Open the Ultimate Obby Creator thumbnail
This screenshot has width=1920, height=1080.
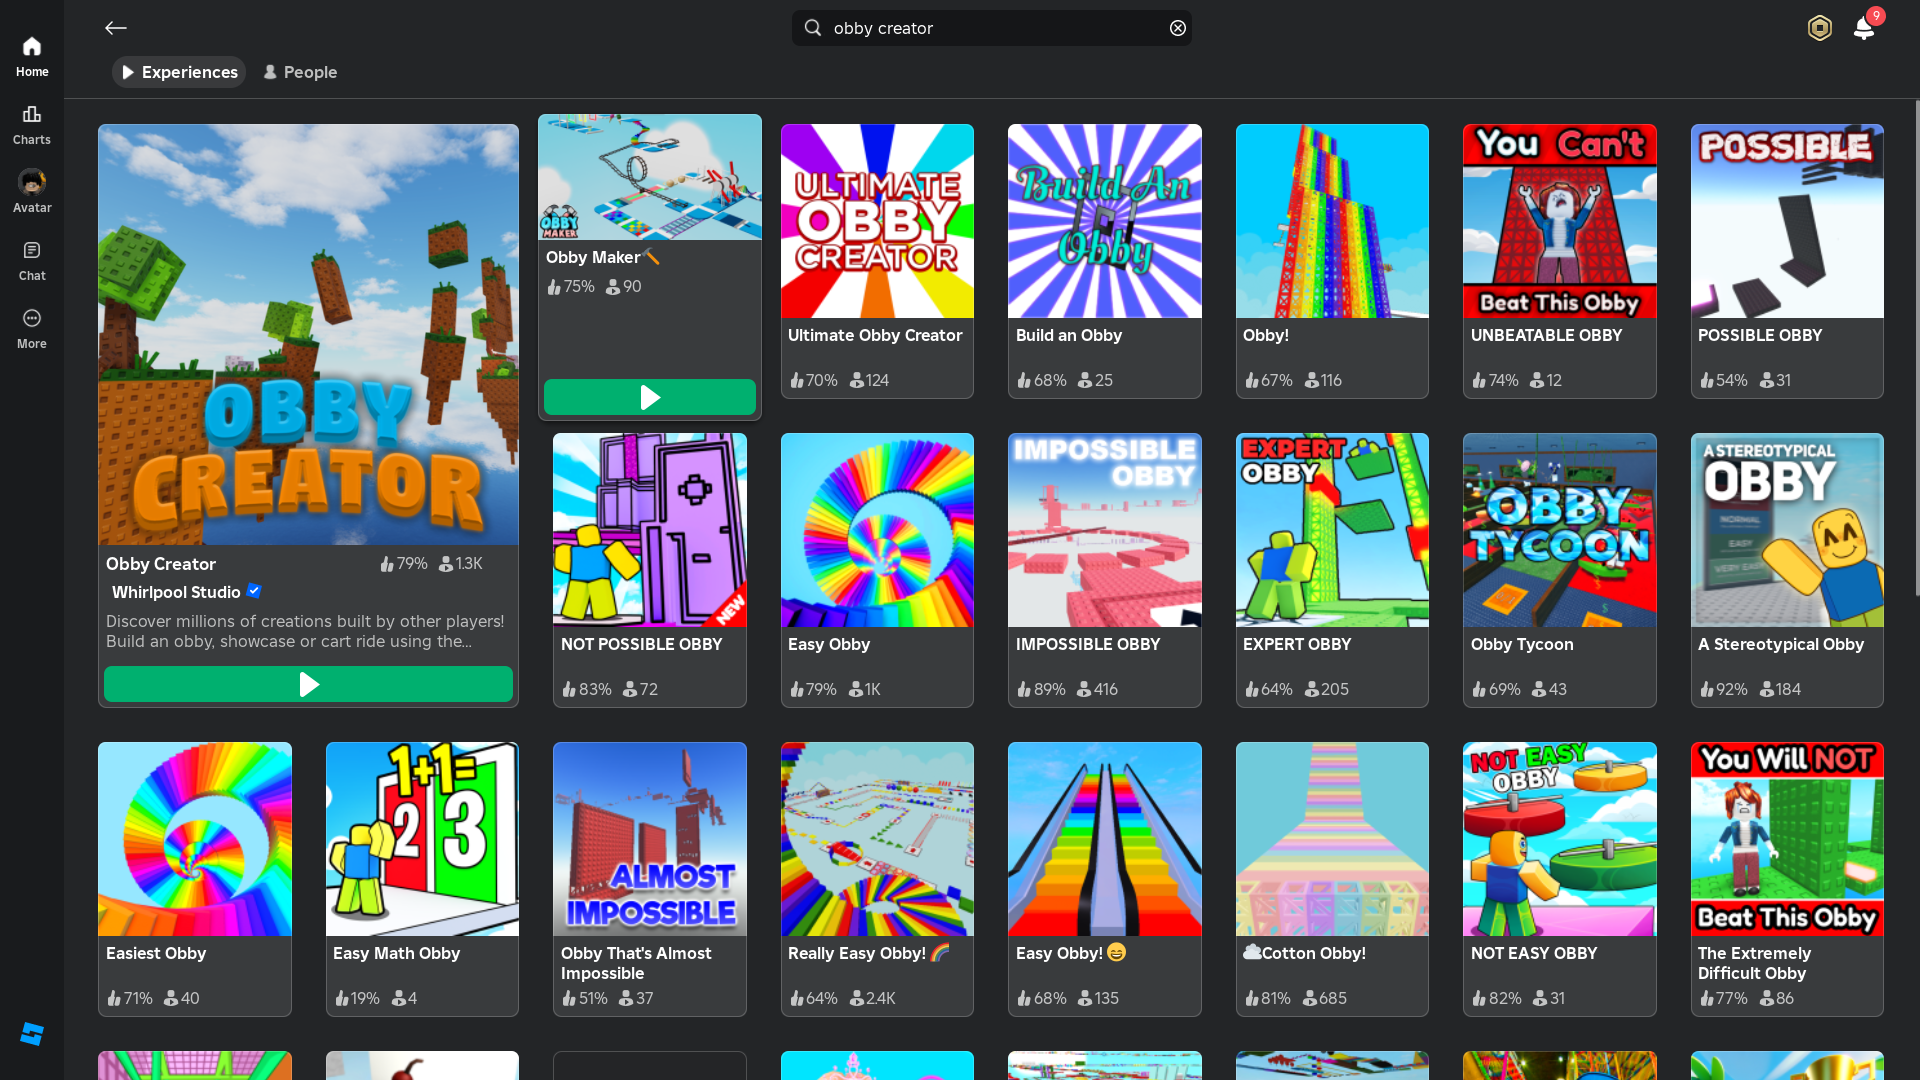pyautogui.click(x=877, y=221)
